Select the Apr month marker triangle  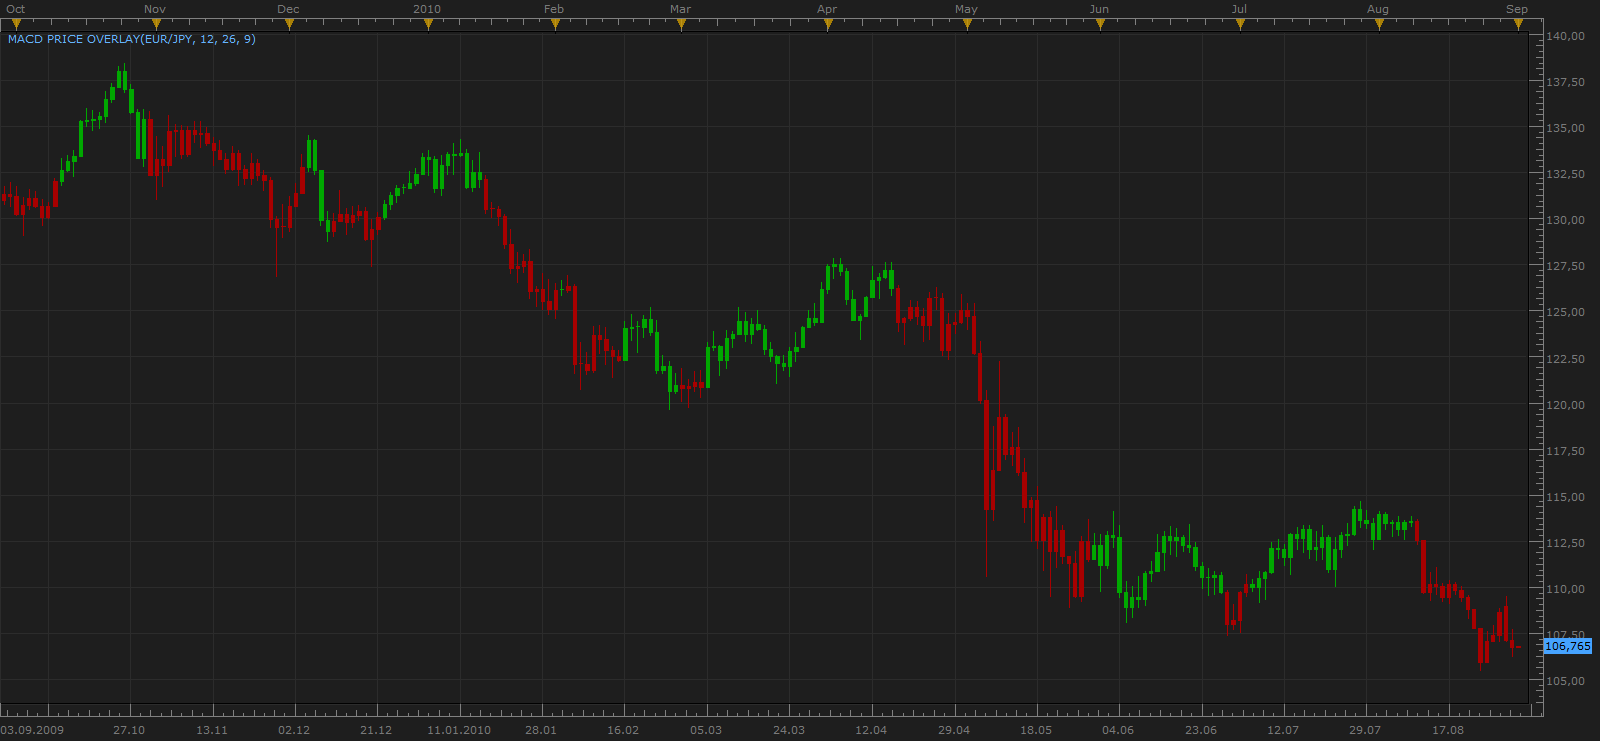click(828, 25)
